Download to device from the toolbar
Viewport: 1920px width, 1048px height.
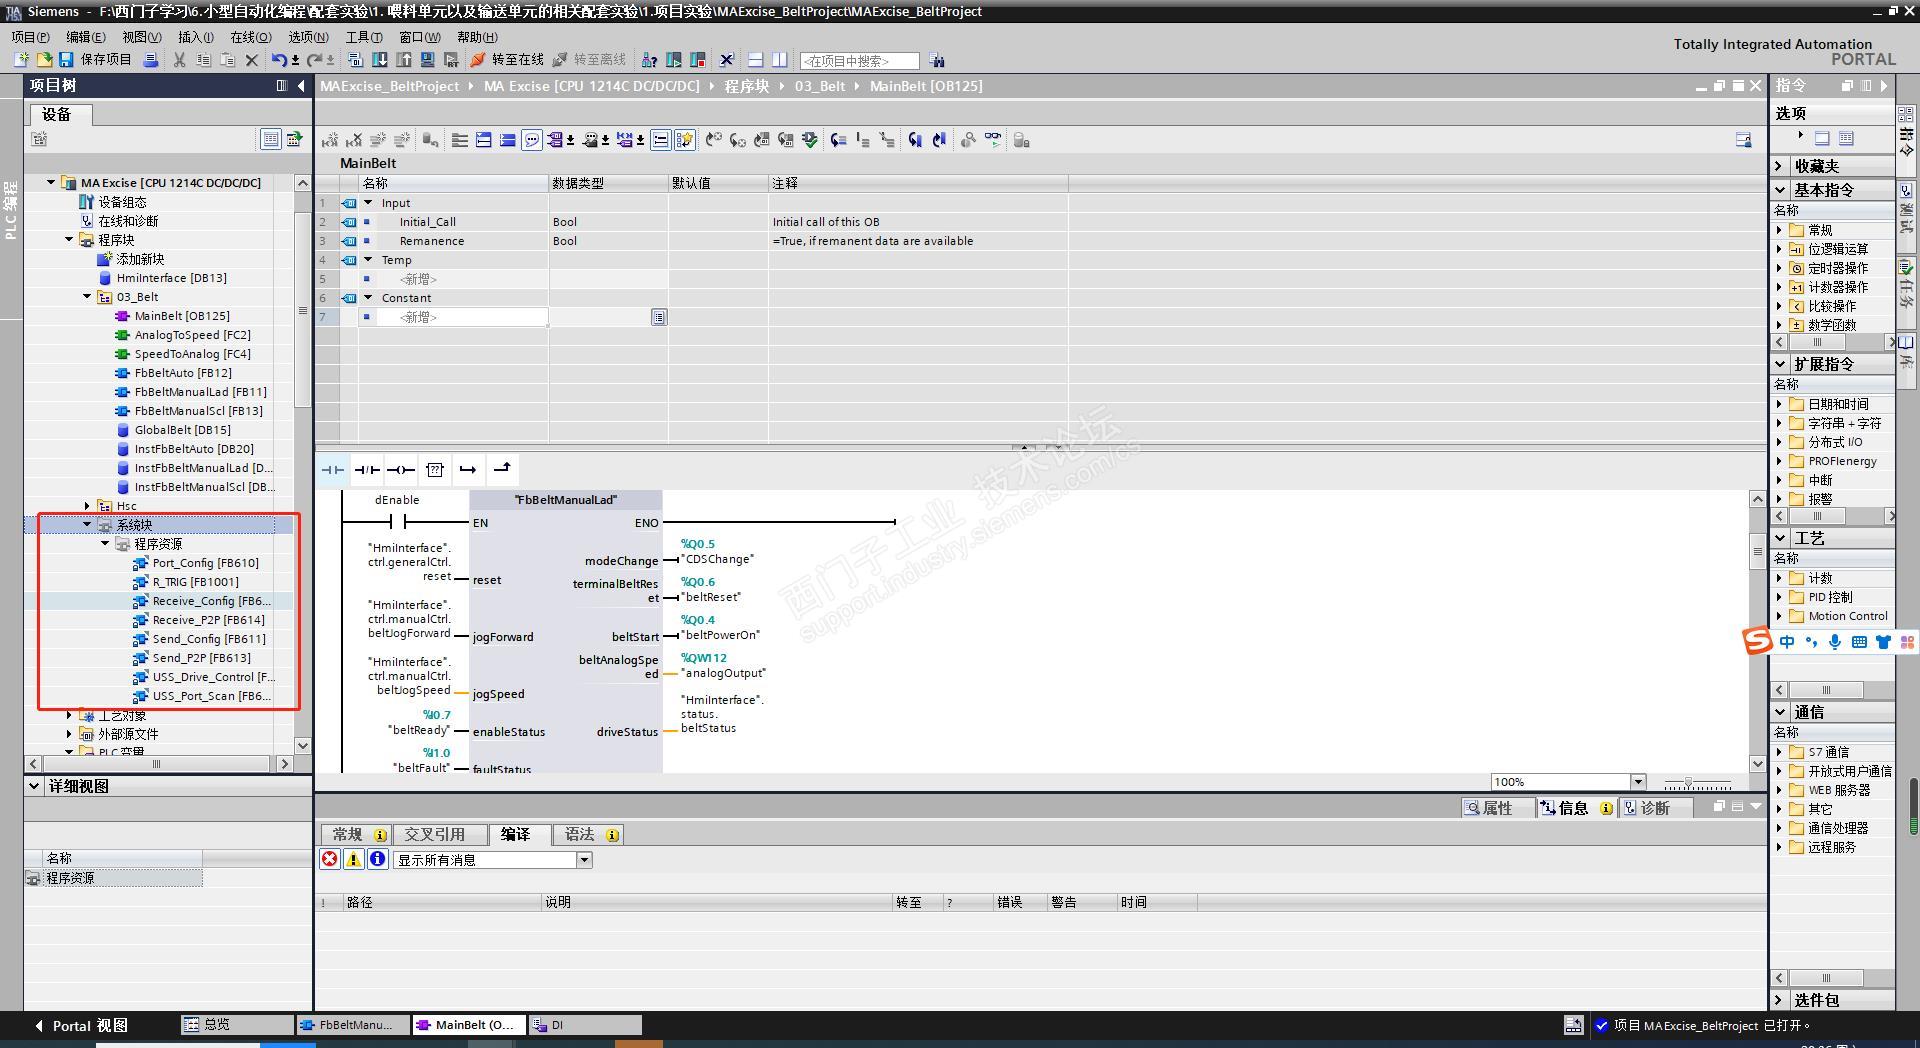click(x=380, y=60)
